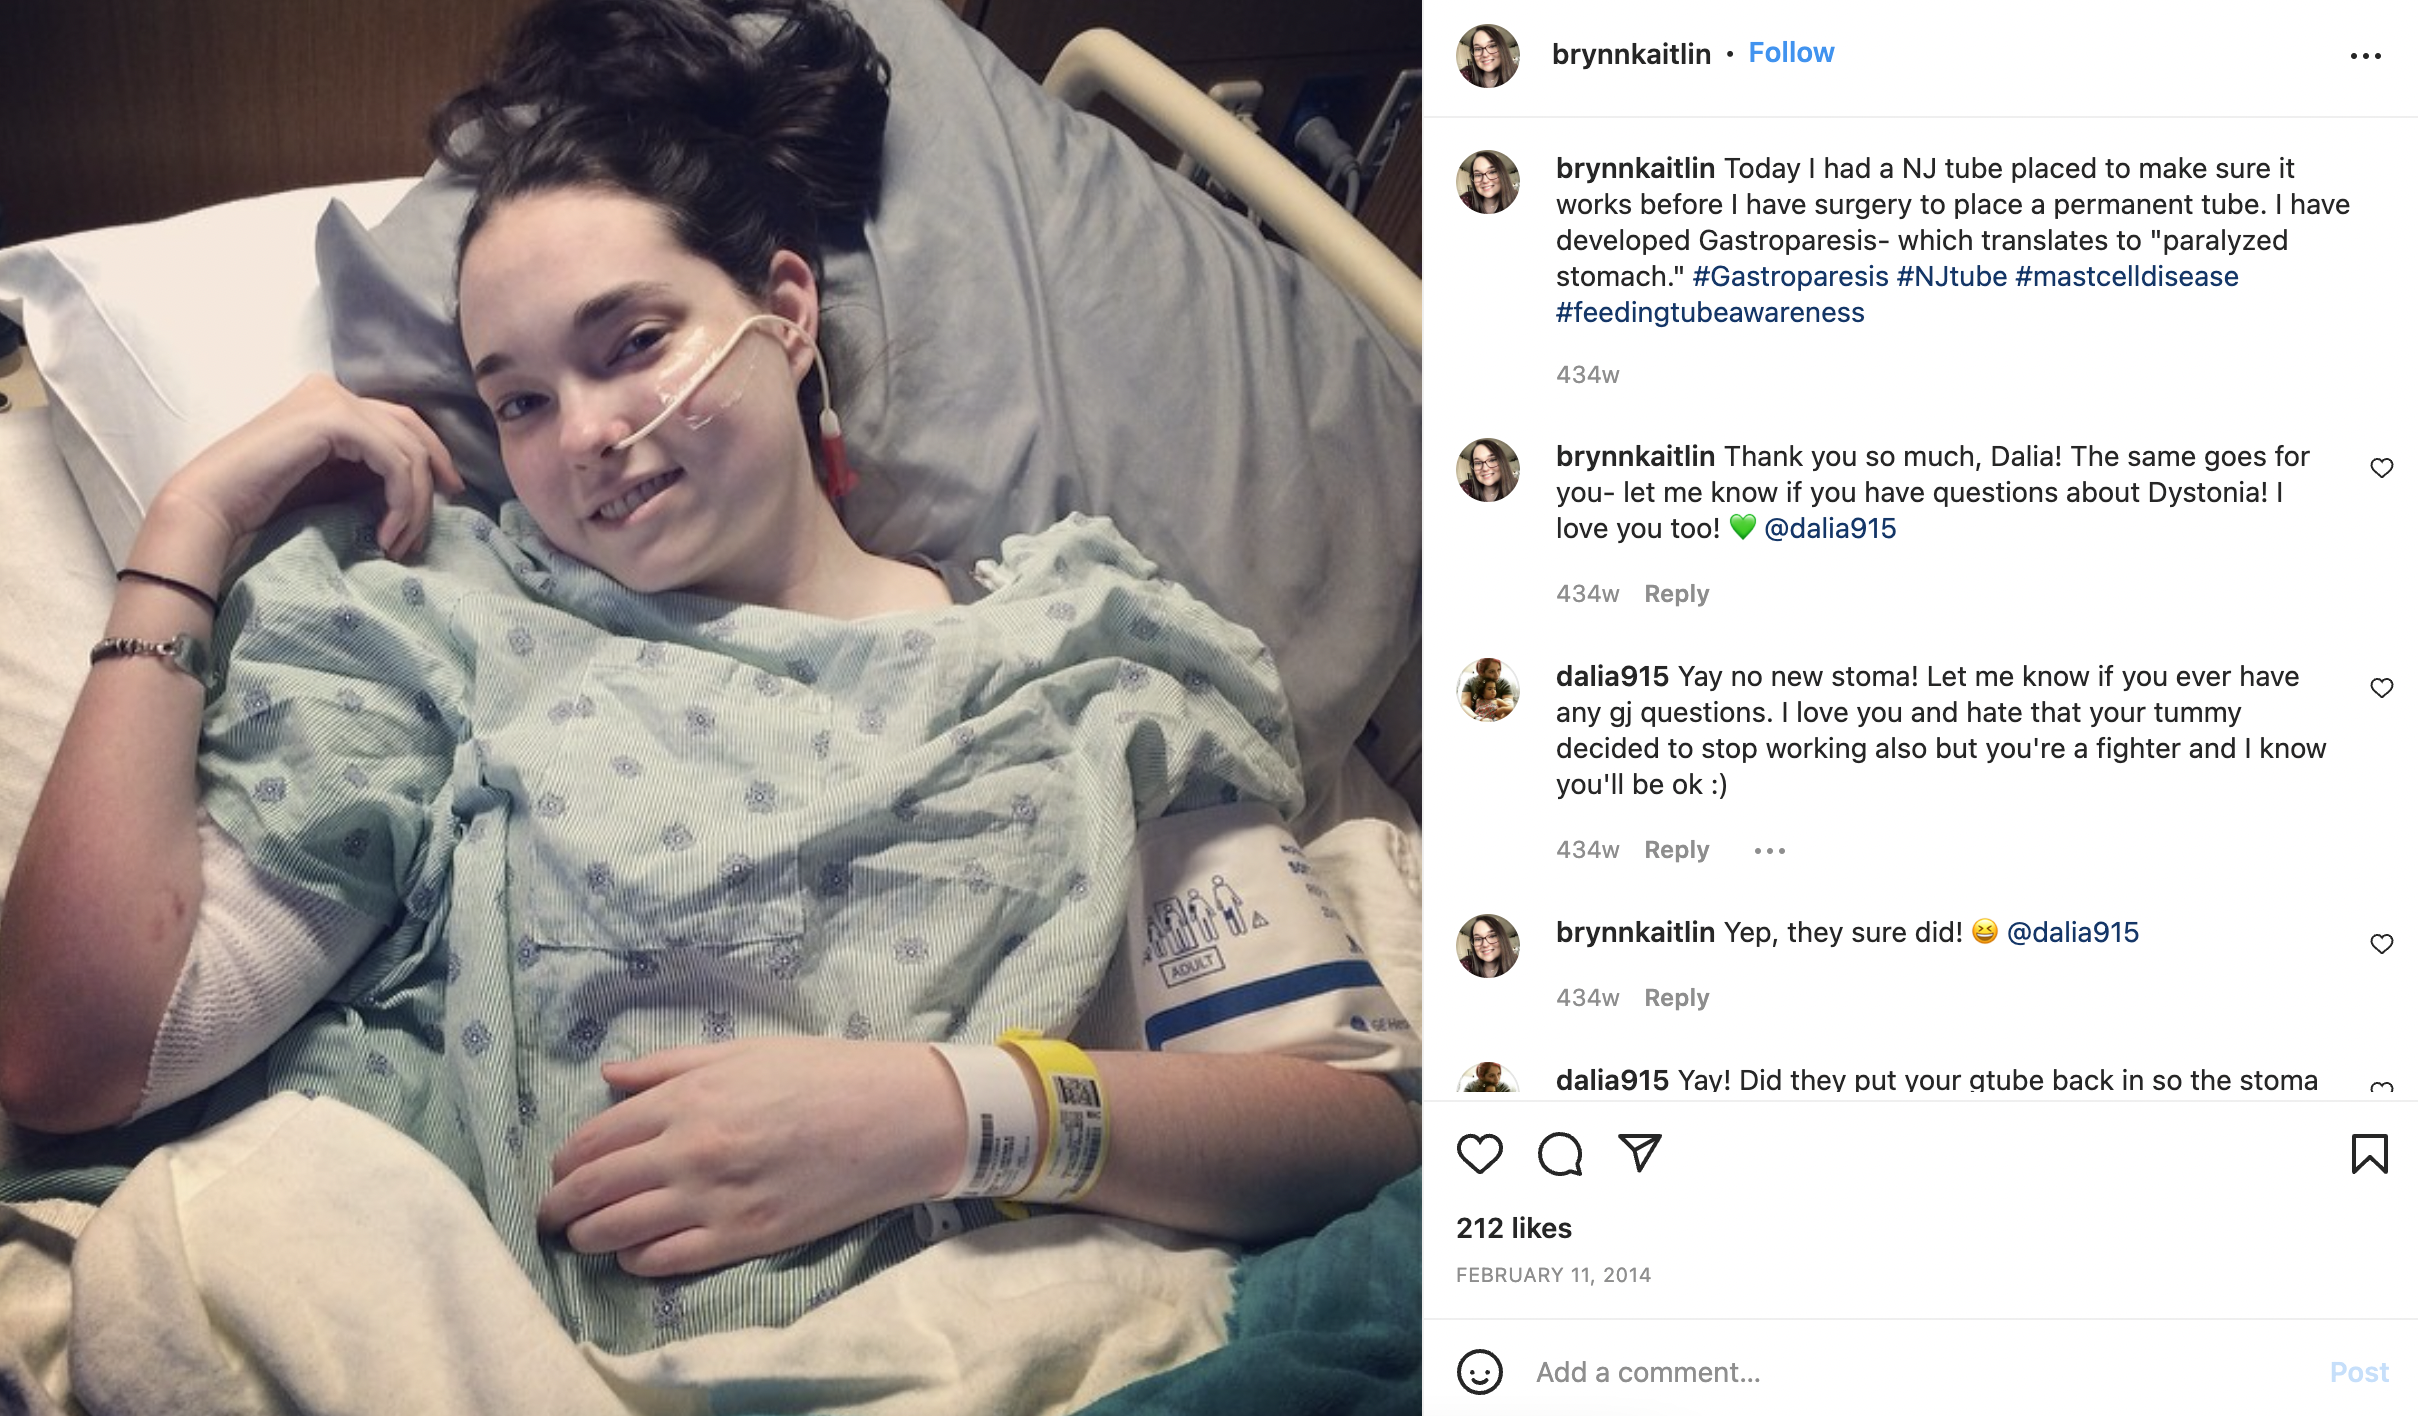The height and width of the screenshot is (1416, 2418).
Task: Open the #Gastroparesis hashtag
Action: (x=1790, y=276)
